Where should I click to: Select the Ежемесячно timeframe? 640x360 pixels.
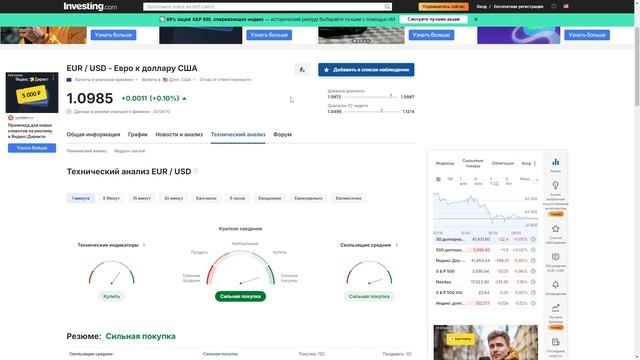pyautogui.click(x=349, y=198)
